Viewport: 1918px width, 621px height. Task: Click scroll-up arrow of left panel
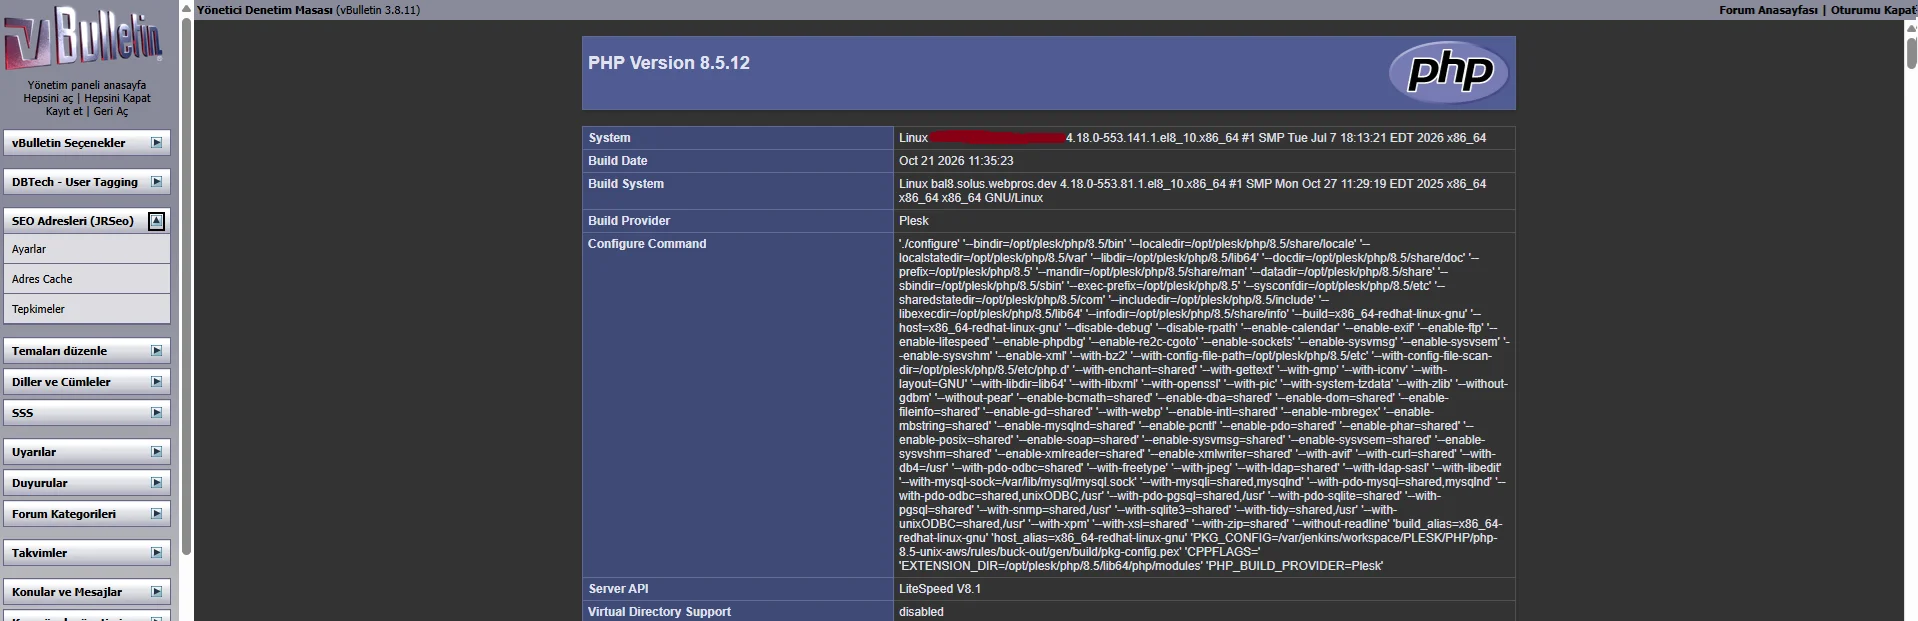[186, 8]
